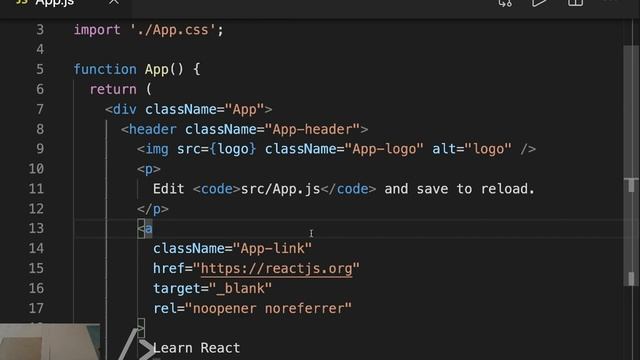Switch to the App.js editor tab
This screenshot has width=640, height=360.
pyautogui.click(x=54, y=3)
